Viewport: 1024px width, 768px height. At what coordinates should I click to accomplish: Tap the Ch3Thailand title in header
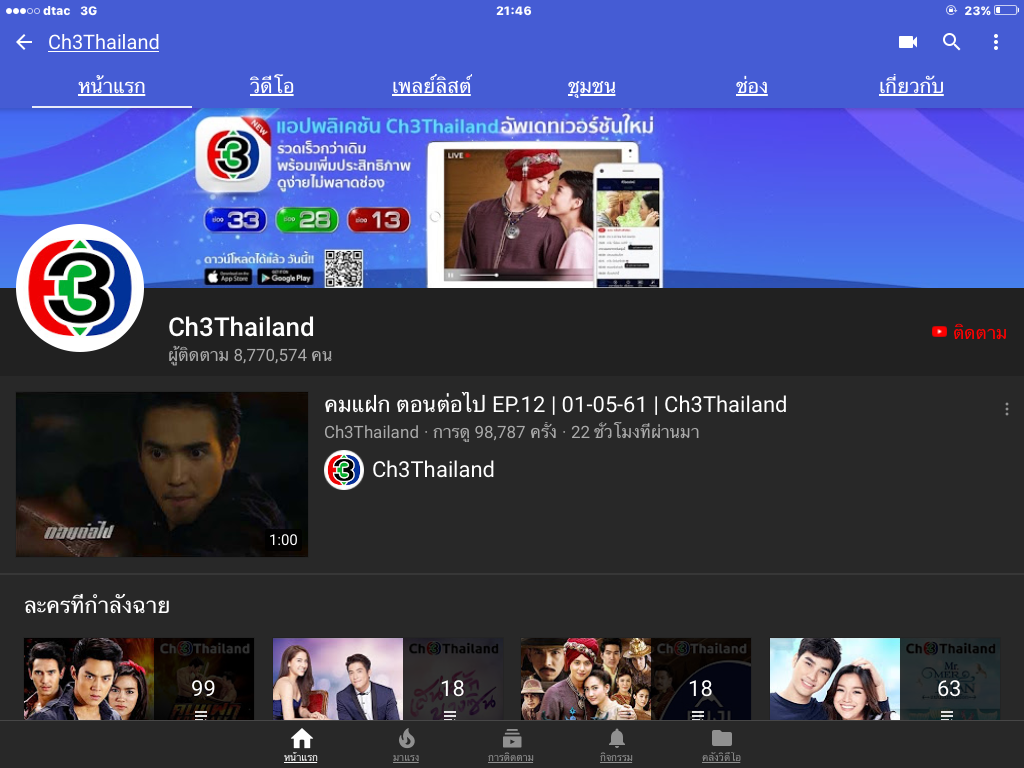click(104, 42)
